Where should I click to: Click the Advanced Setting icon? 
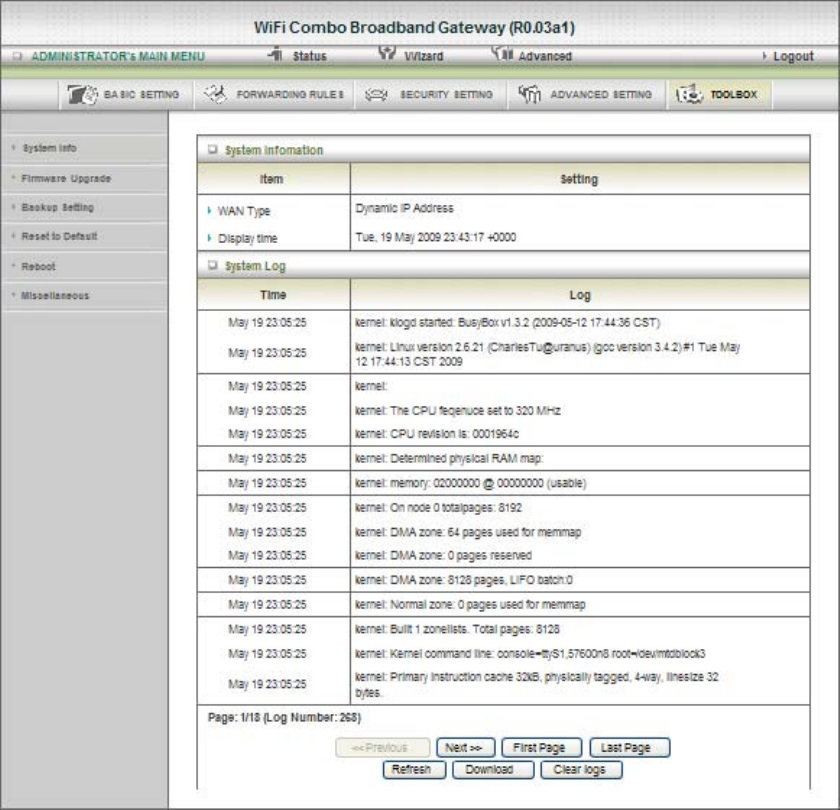coord(529,94)
